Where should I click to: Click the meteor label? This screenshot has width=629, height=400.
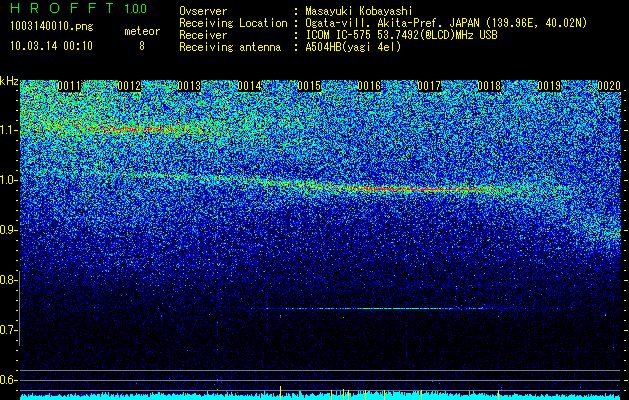pyautogui.click(x=142, y=31)
